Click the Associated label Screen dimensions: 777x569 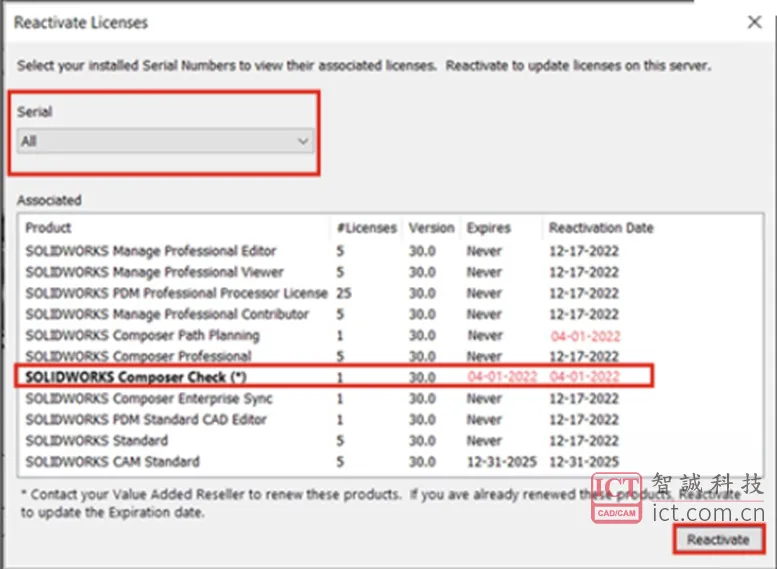coord(49,200)
